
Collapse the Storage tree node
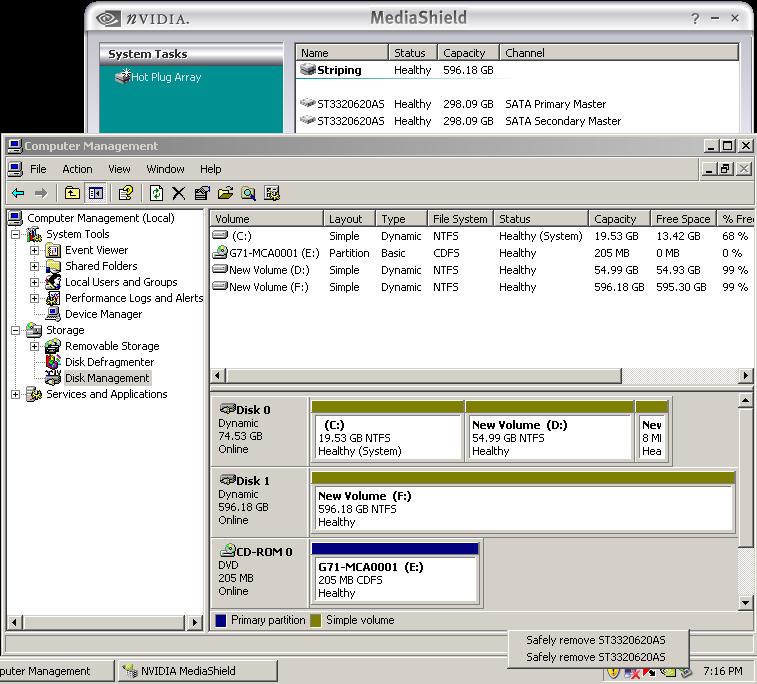coord(15,331)
